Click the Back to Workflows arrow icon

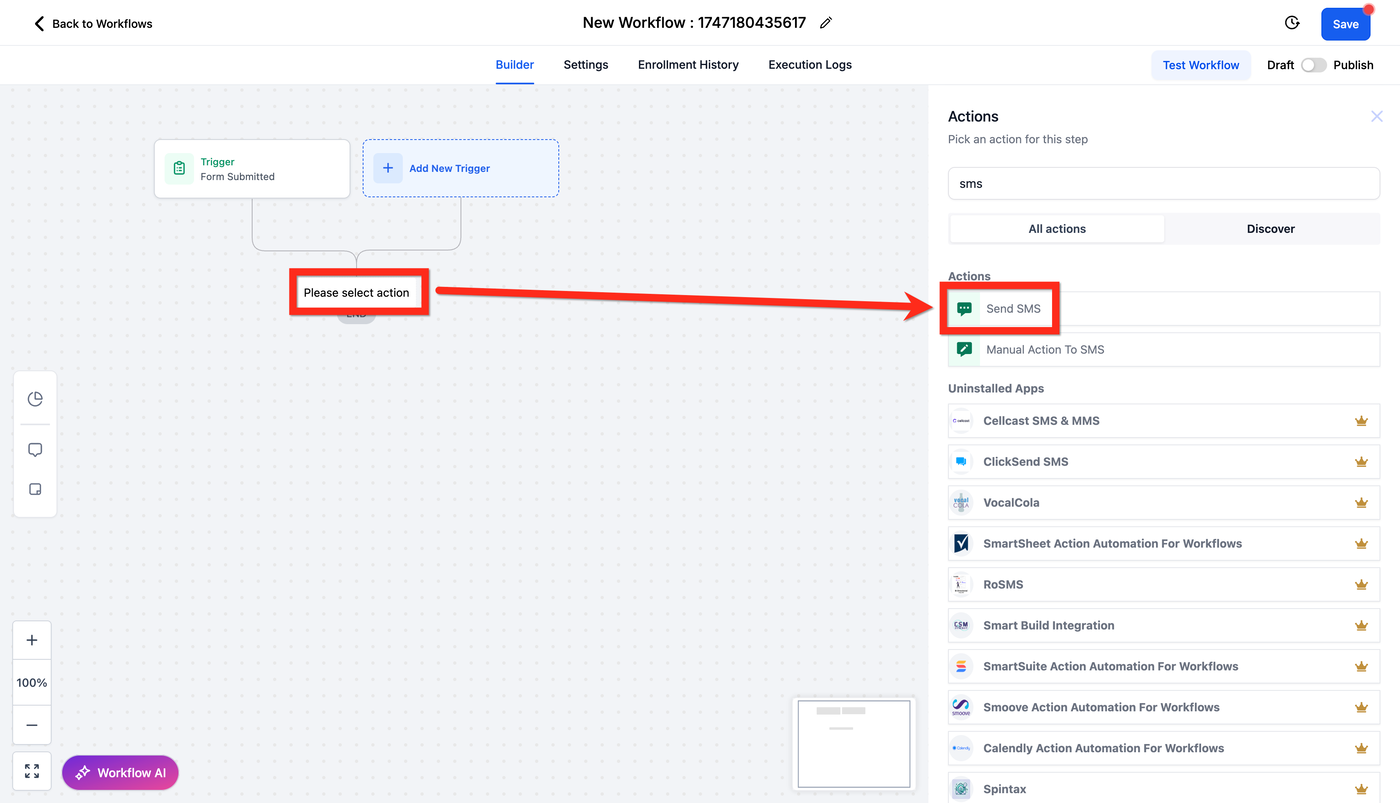(40, 23)
